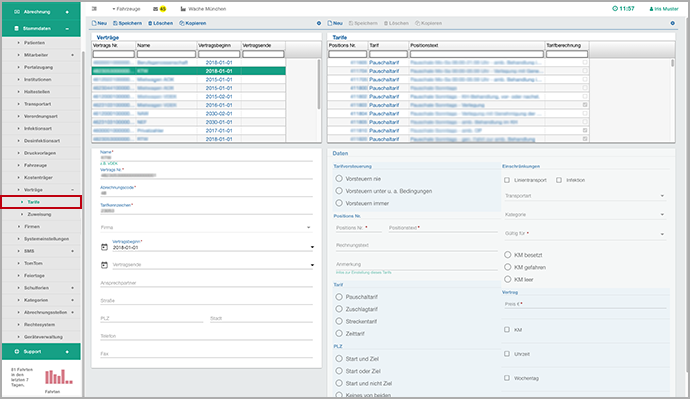This screenshot has height=399, width=690.
Task: Click the Support section icon in sidebar
Action: tap(17, 351)
